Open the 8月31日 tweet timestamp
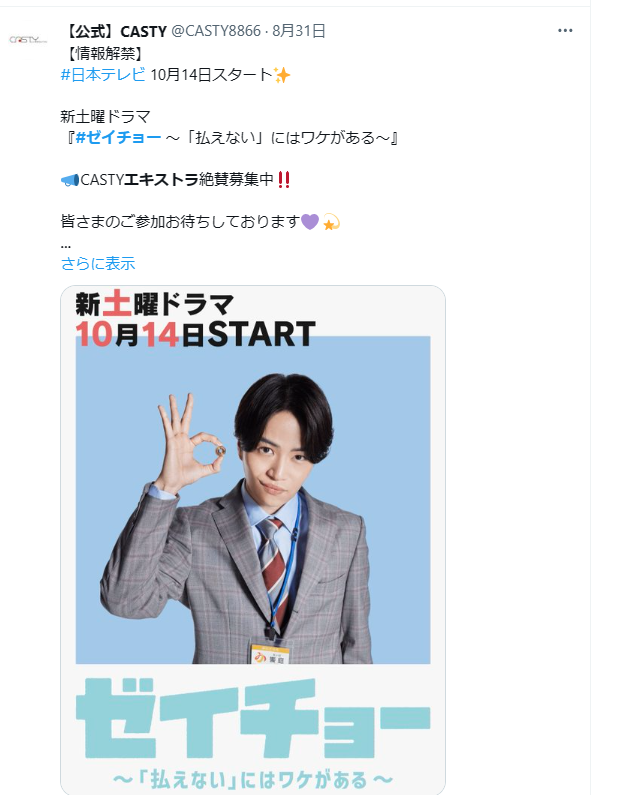The image size is (632, 795). pyautogui.click(x=299, y=31)
